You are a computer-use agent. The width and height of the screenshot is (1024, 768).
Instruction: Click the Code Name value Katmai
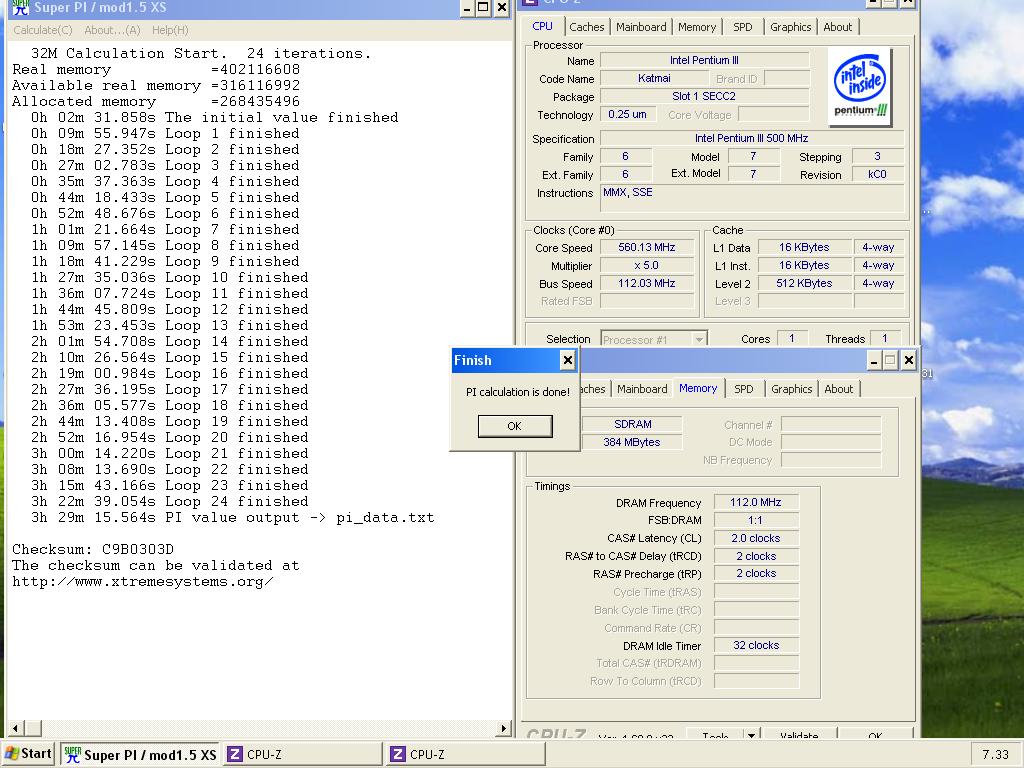[x=654, y=78]
